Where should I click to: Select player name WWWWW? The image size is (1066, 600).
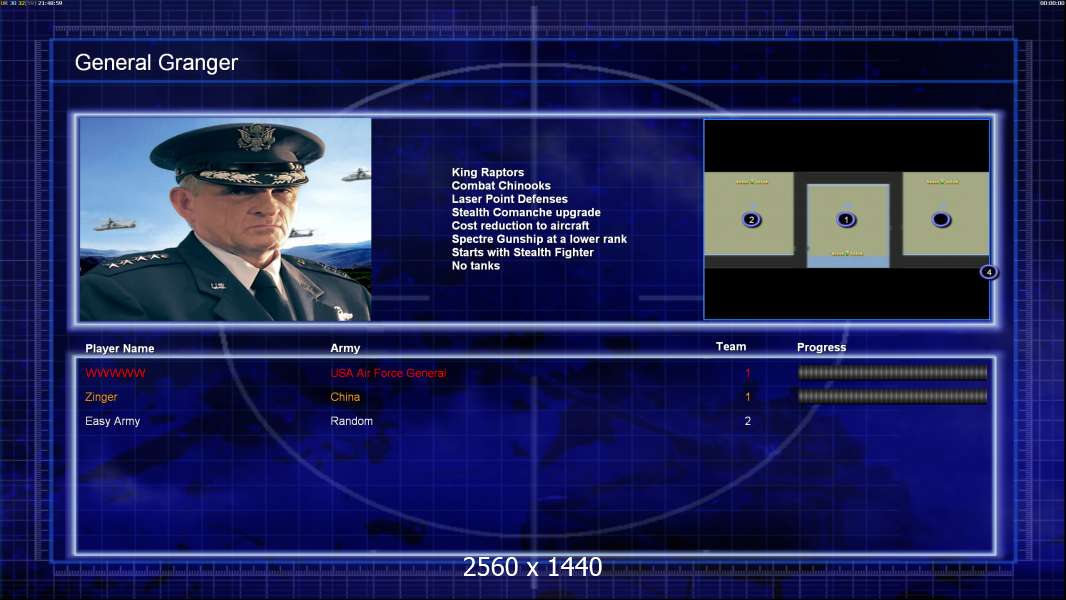(115, 373)
